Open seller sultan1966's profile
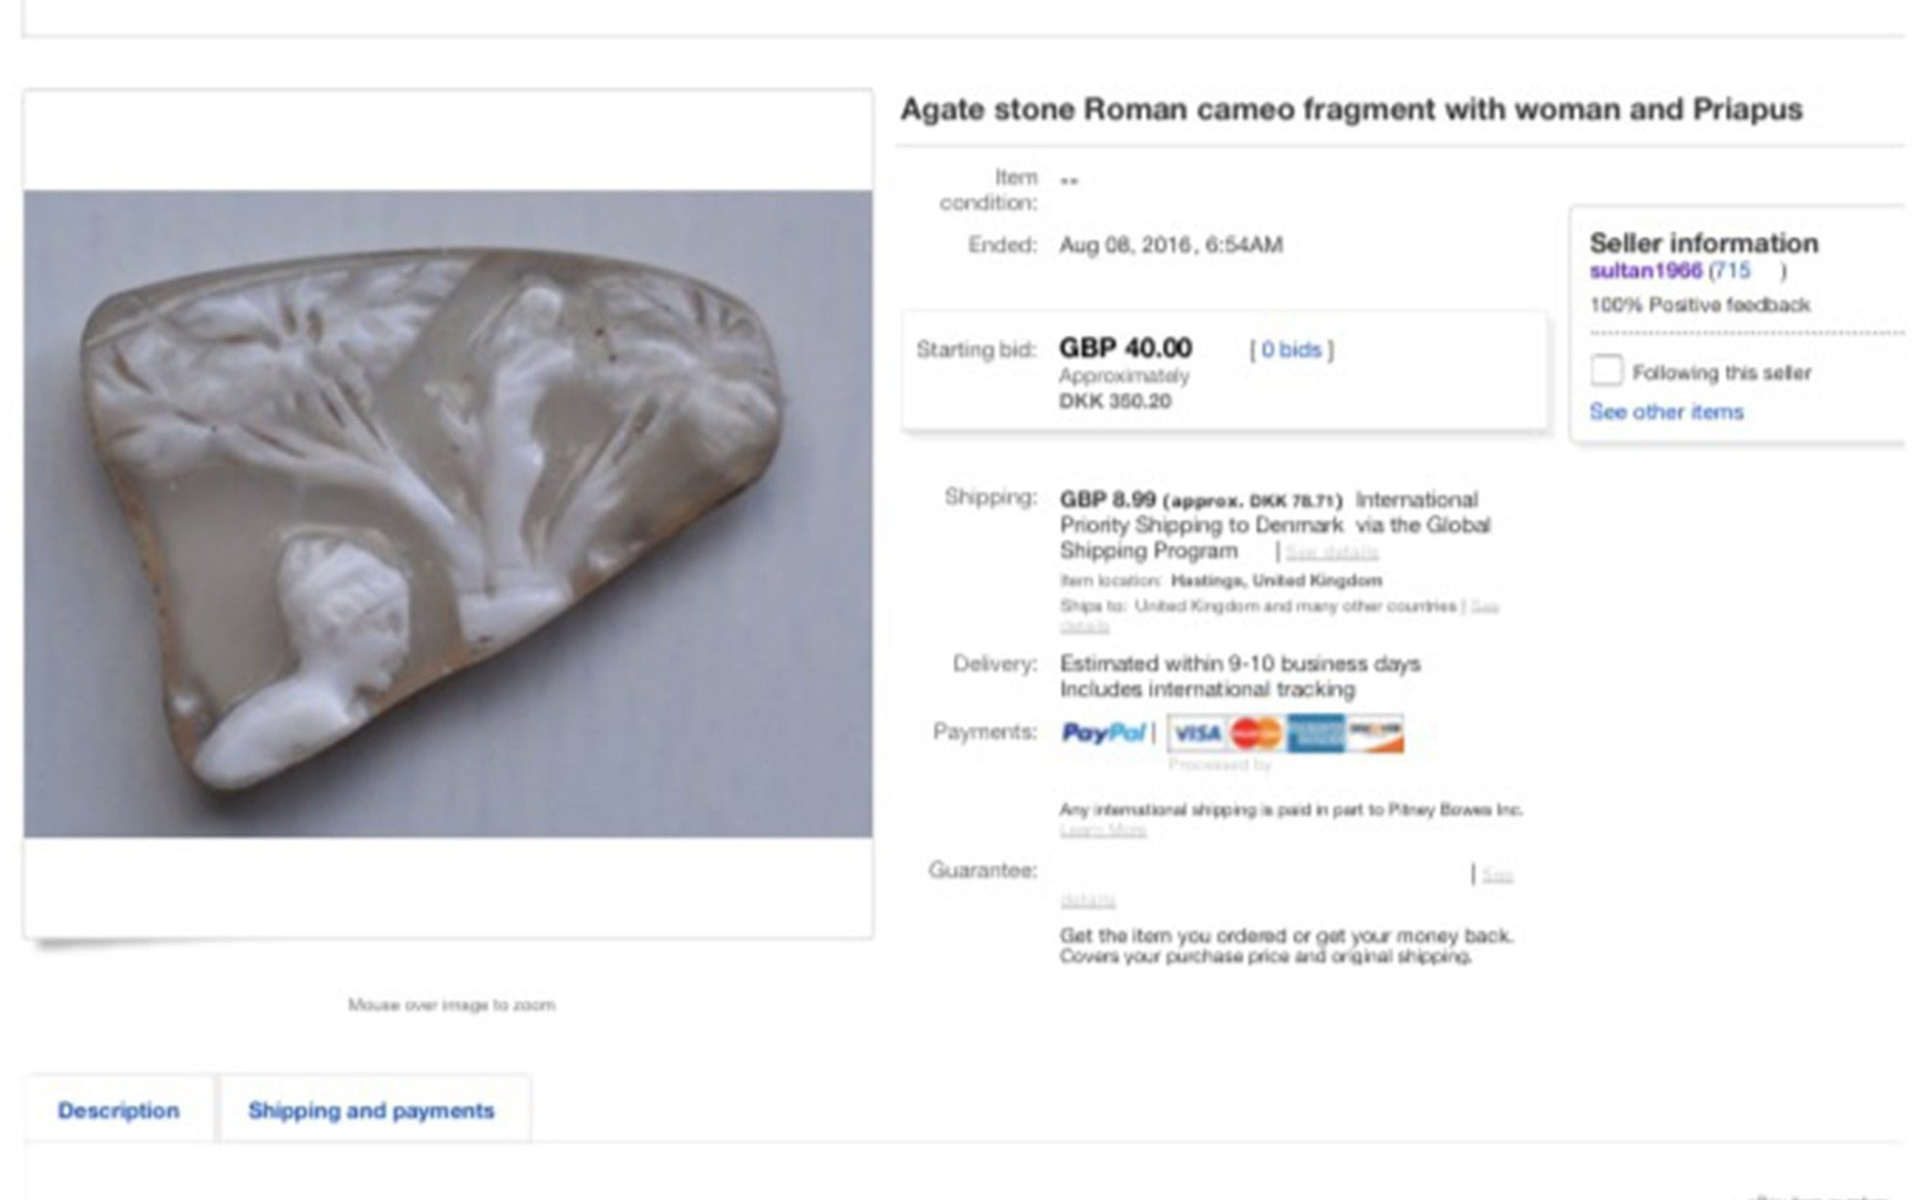Image resolution: width=1920 pixels, height=1200 pixels. pos(1645,271)
